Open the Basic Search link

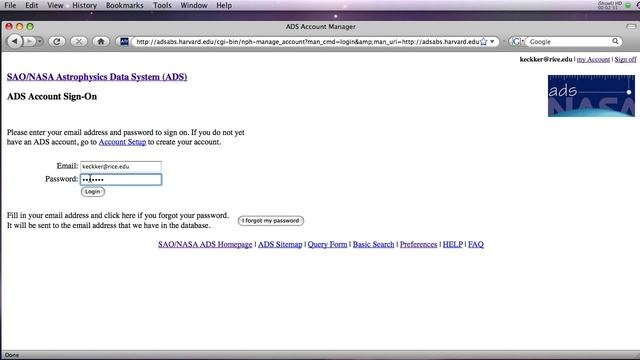click(373, 244)
